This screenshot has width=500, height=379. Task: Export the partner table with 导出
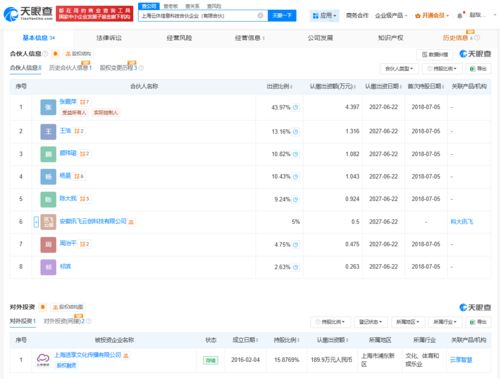pyautogui.click(x=478, y=69)
